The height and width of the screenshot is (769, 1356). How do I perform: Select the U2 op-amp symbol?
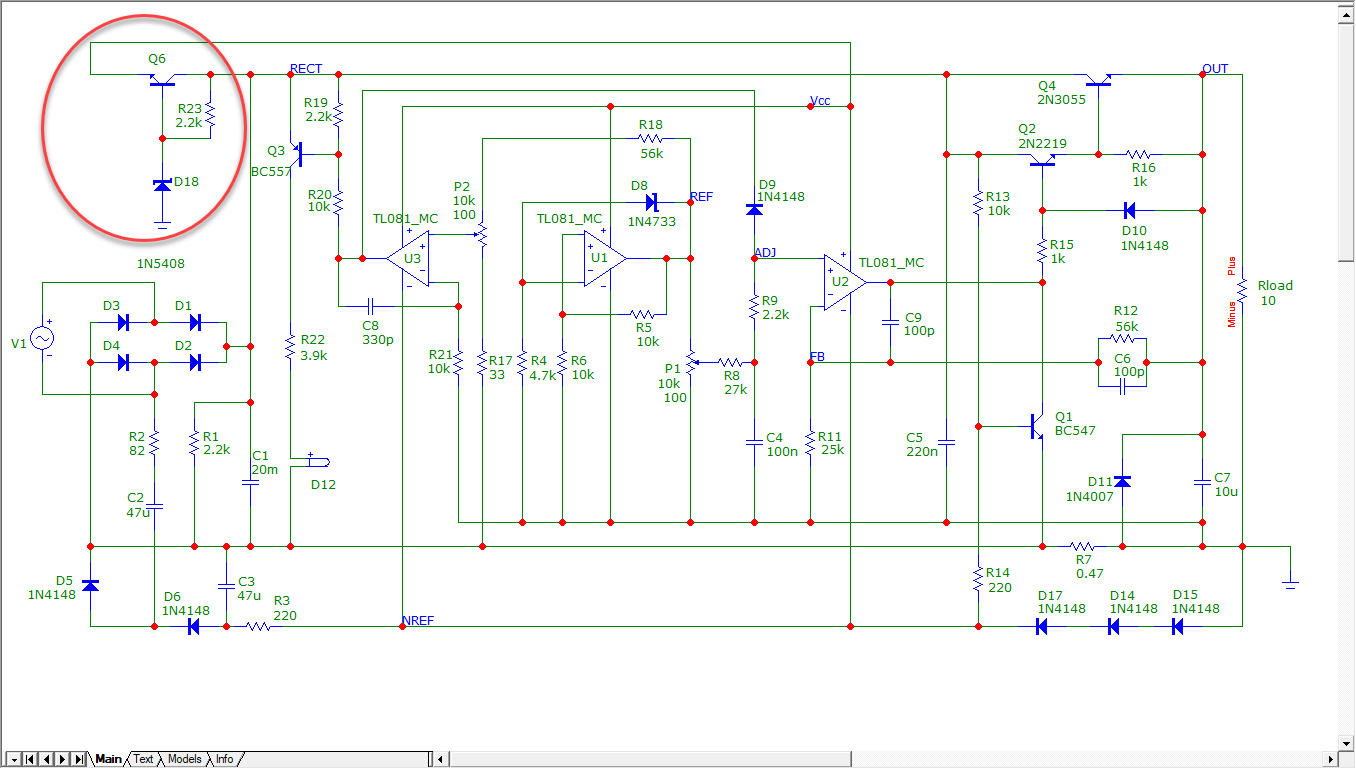pyautogui.click(x=843, y=282)
